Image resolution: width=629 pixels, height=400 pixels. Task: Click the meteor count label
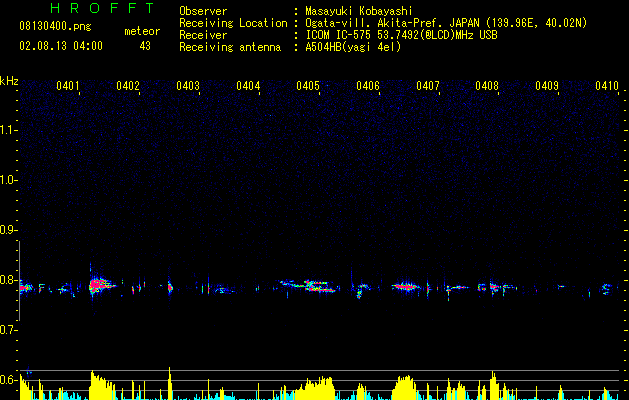[x=142, y=31]
